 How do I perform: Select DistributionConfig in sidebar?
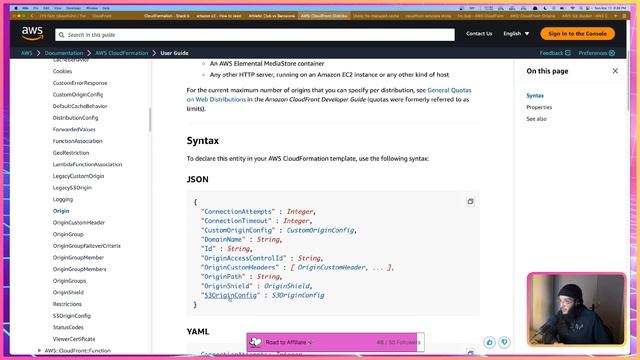pos(76,118)
